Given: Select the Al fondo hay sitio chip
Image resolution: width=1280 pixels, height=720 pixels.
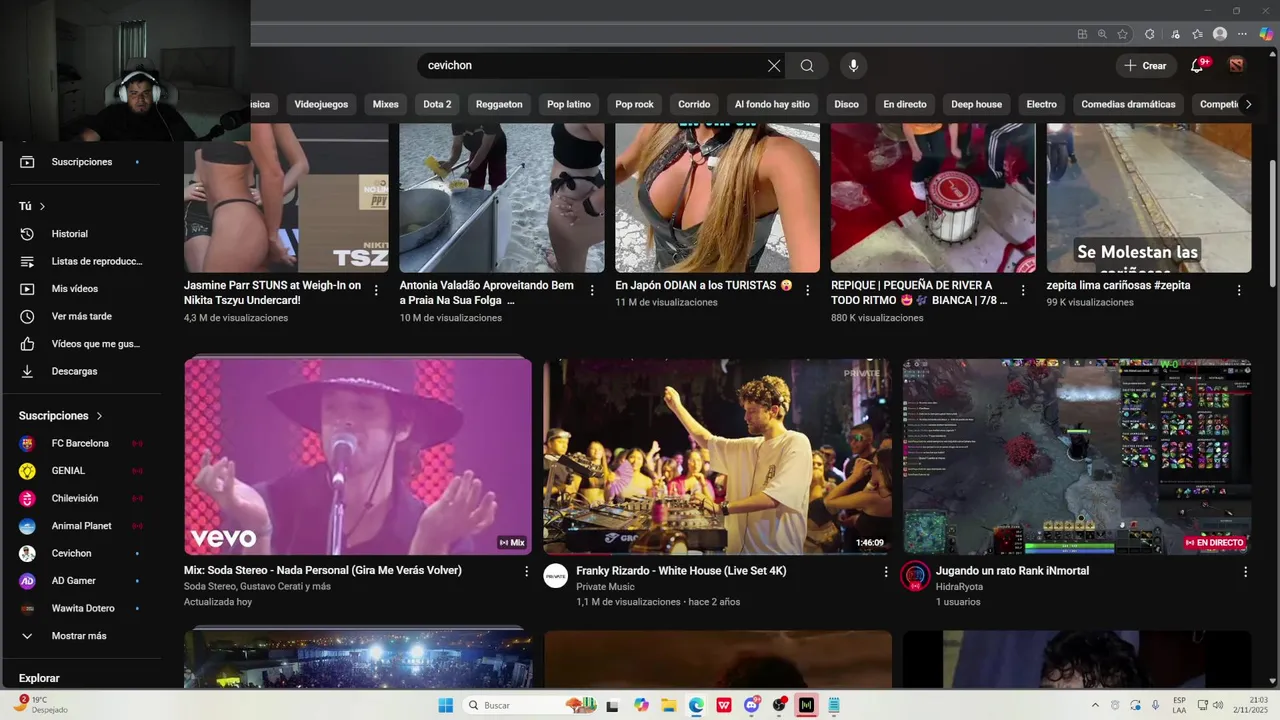Looking at the screenshot, I should (772, 104).
